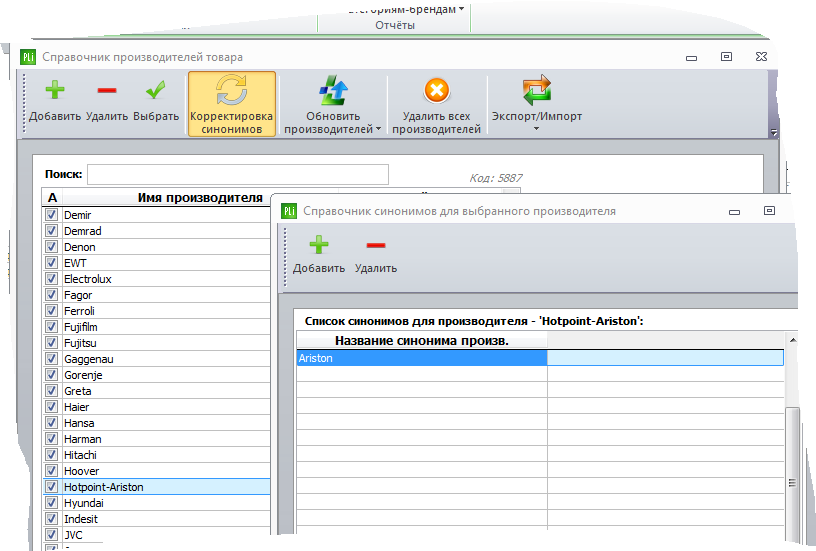Select Hitachi row
Viewport: 816px width, 551px height.
pos(157,455)
